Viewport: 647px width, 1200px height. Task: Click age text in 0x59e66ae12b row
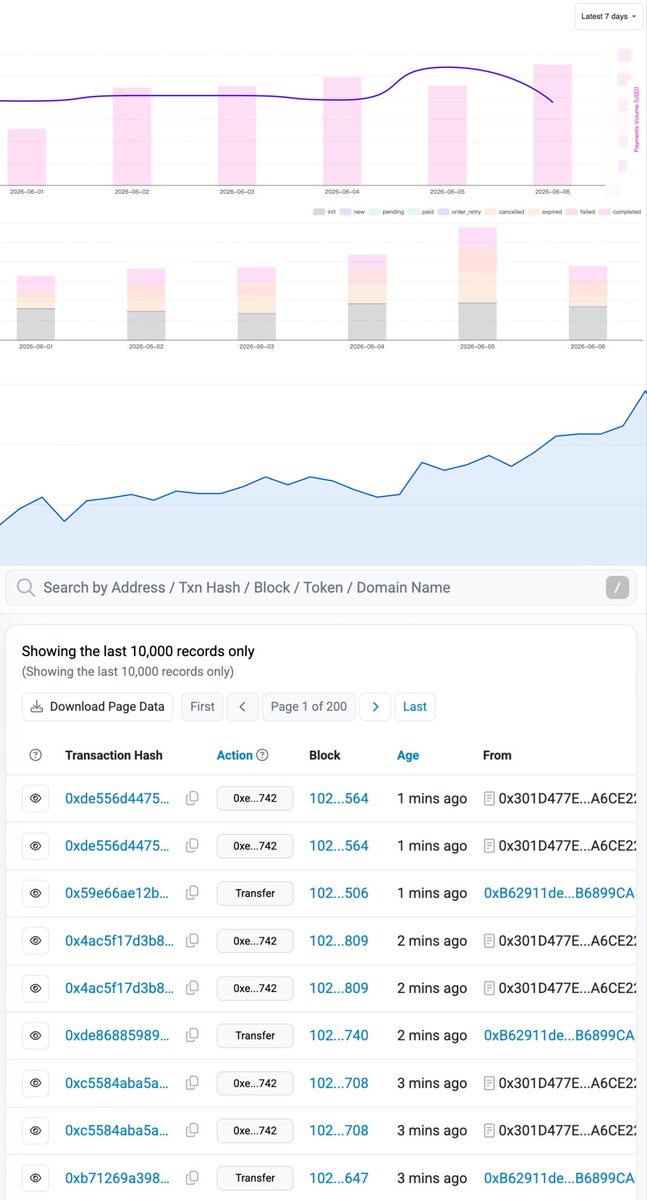tap(432, 893)
